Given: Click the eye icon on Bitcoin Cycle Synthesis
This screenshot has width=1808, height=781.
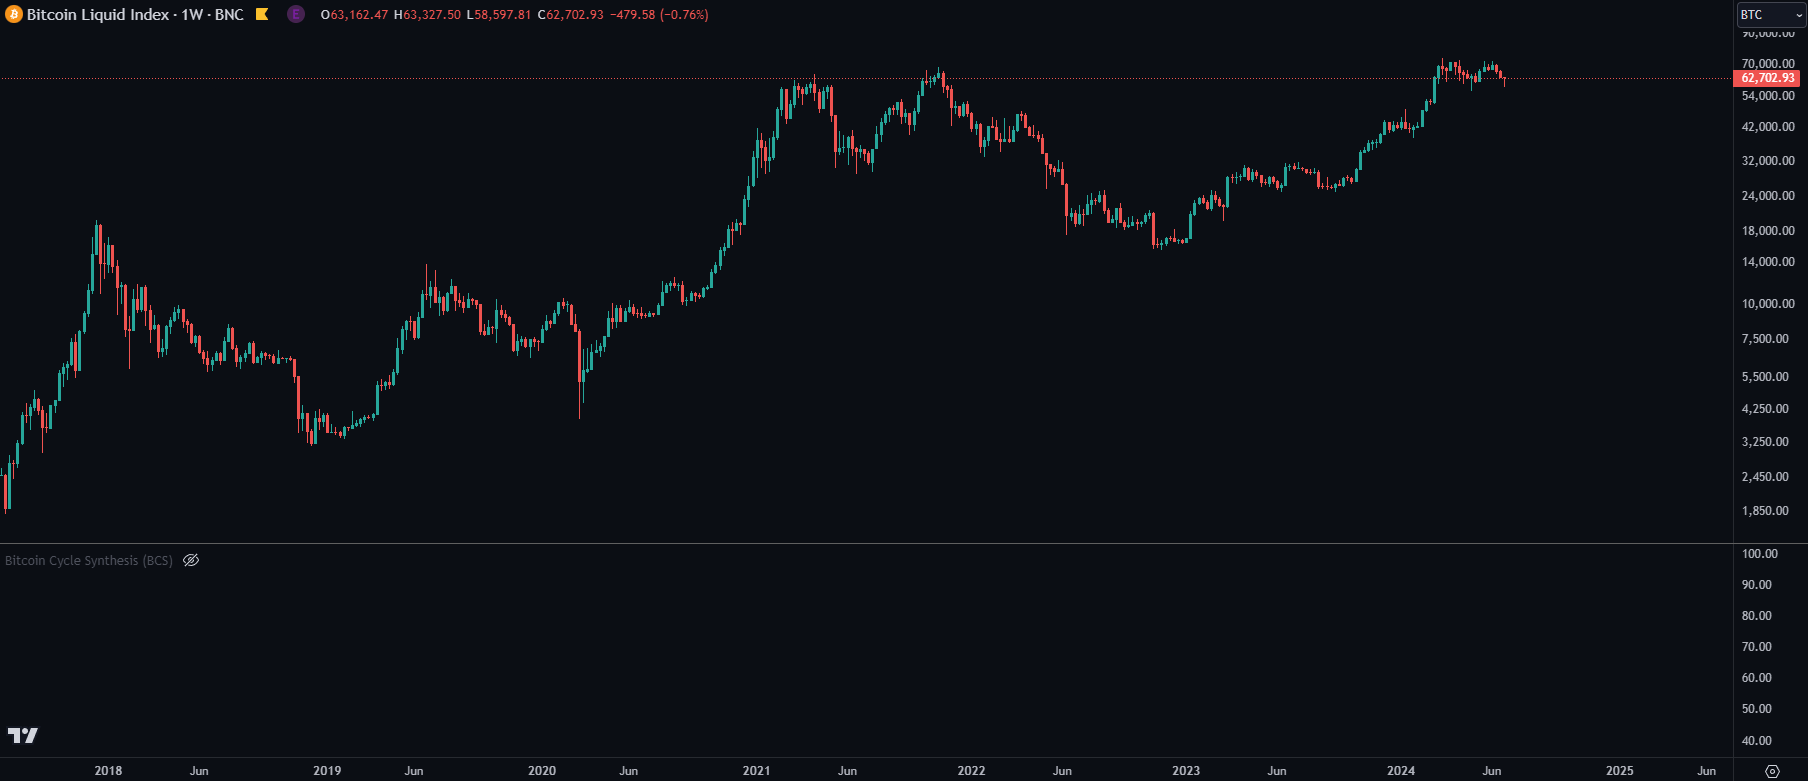Looking at the screenshot, I should 191,560.
